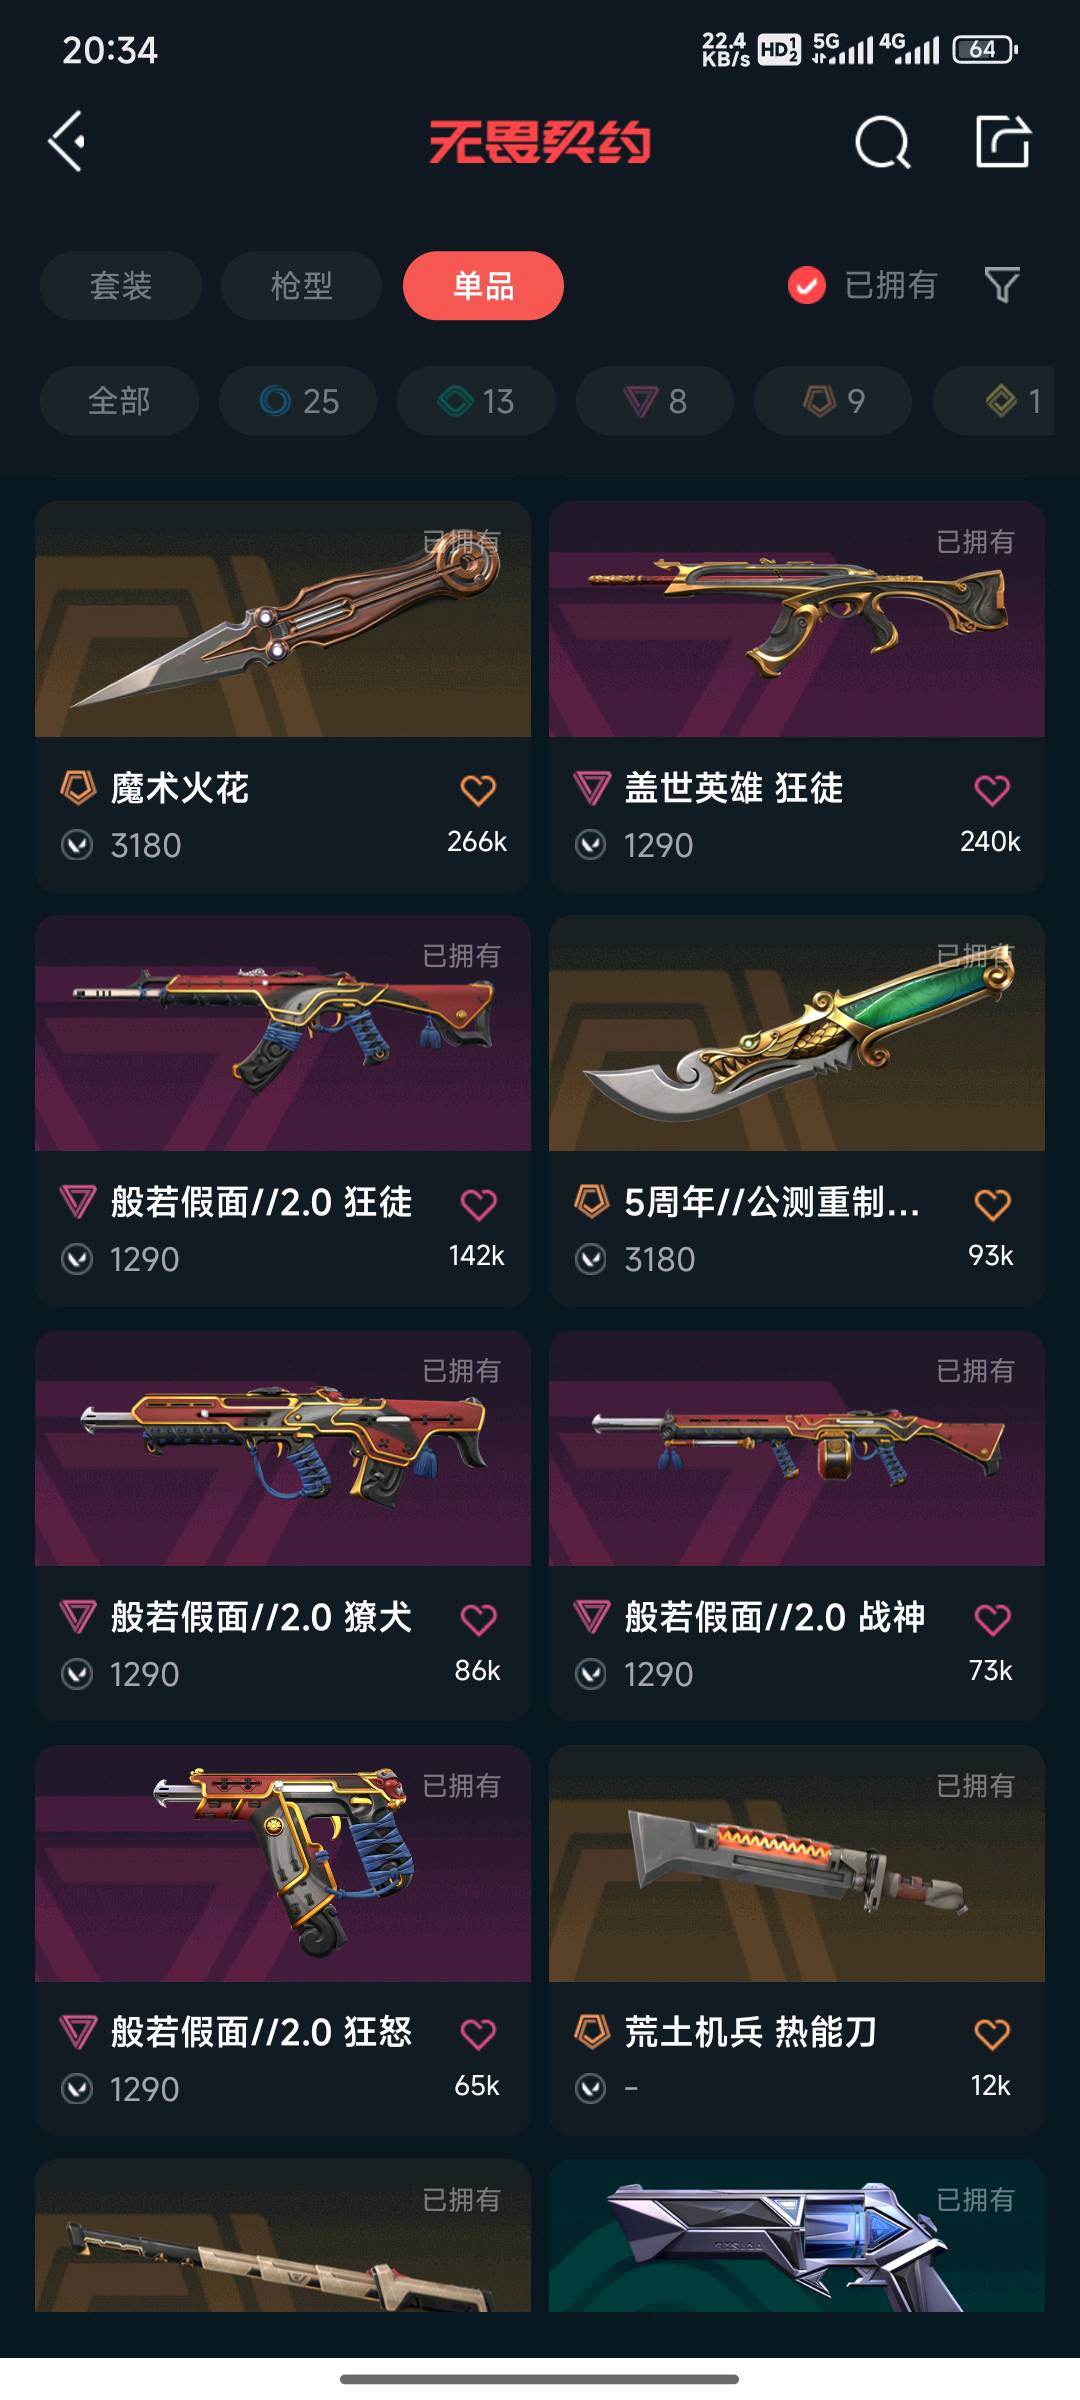
Task: Open the filter funnel icon
Action: pos(1002,286)
